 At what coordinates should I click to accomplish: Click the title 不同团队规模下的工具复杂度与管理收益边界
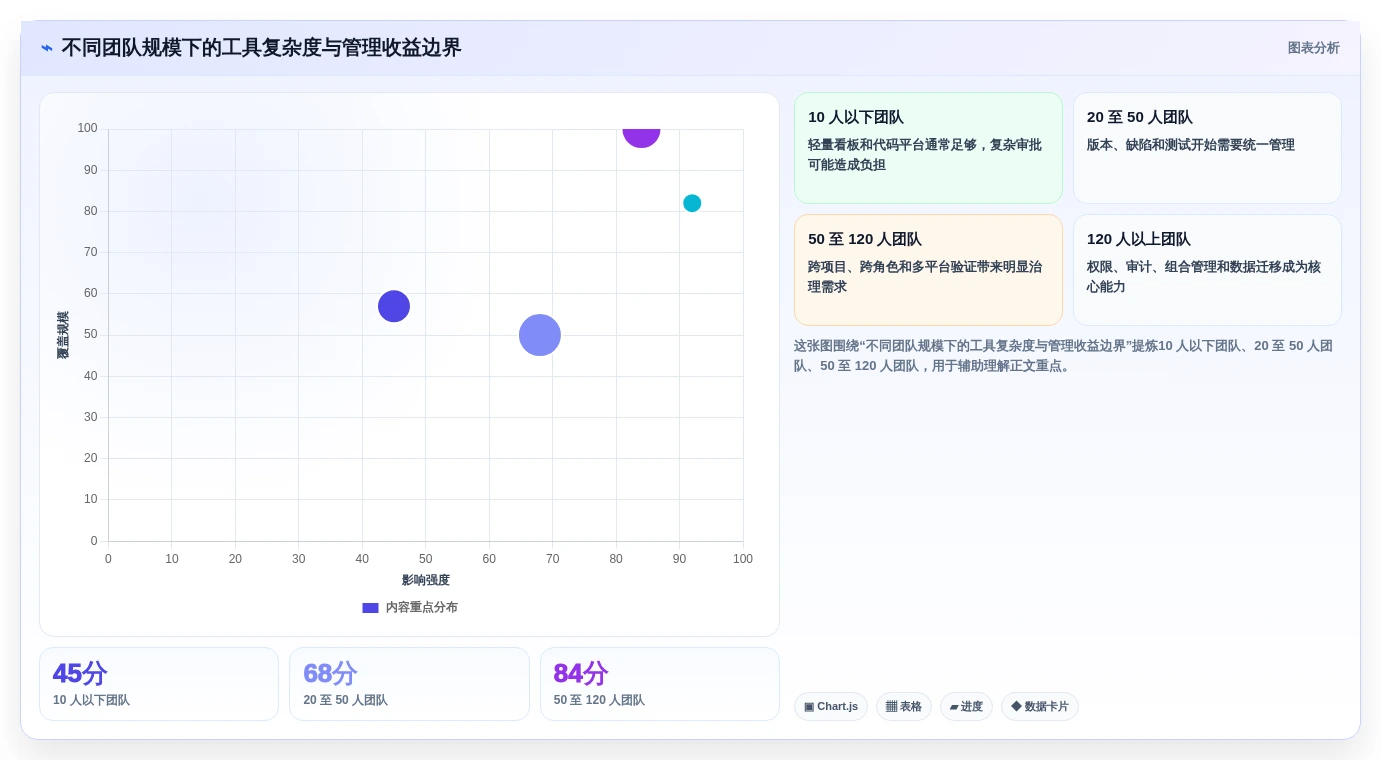[261, 48]
